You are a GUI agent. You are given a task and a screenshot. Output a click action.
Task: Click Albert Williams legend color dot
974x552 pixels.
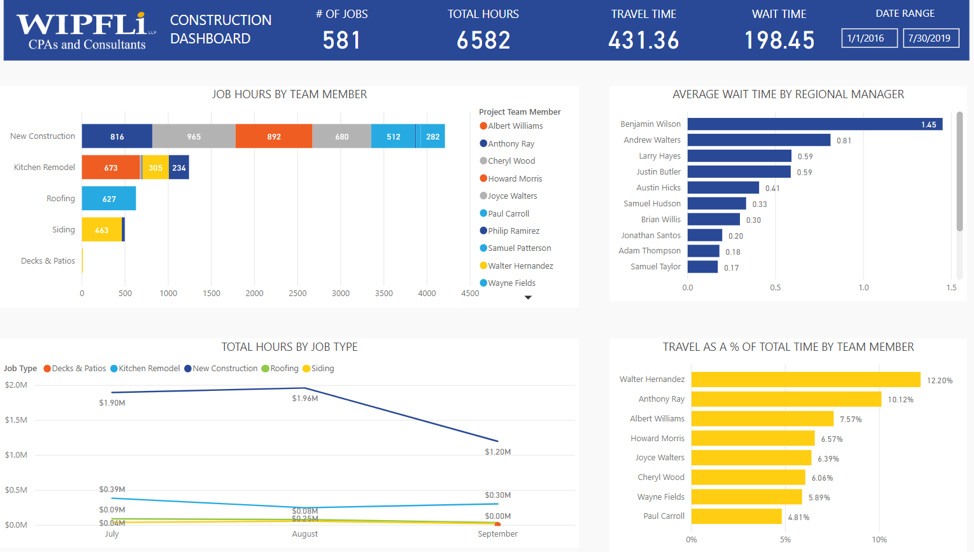(x=484, y=126)
